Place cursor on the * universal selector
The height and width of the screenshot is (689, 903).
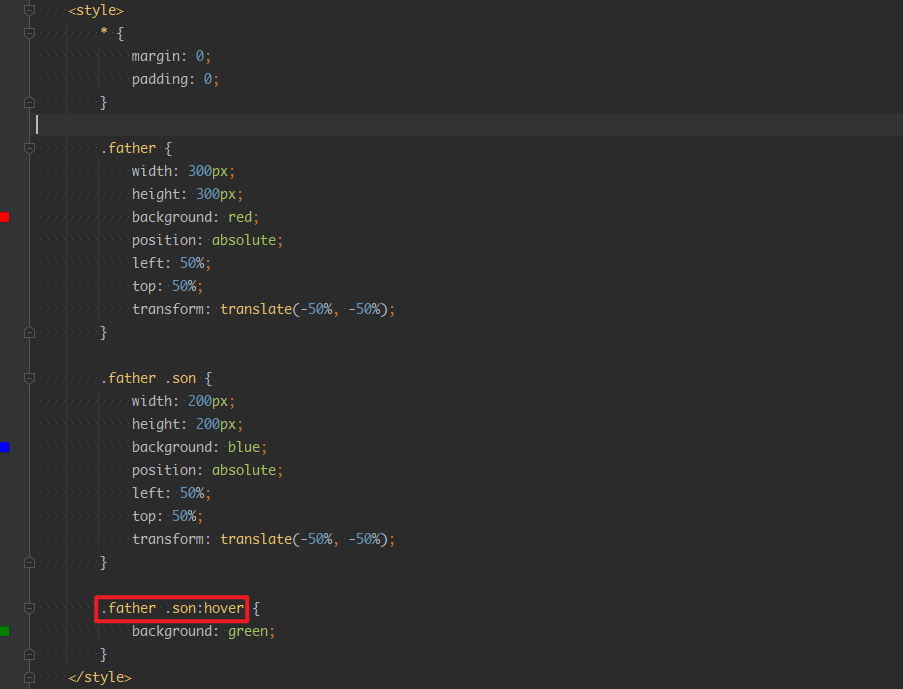coord(104,31)
